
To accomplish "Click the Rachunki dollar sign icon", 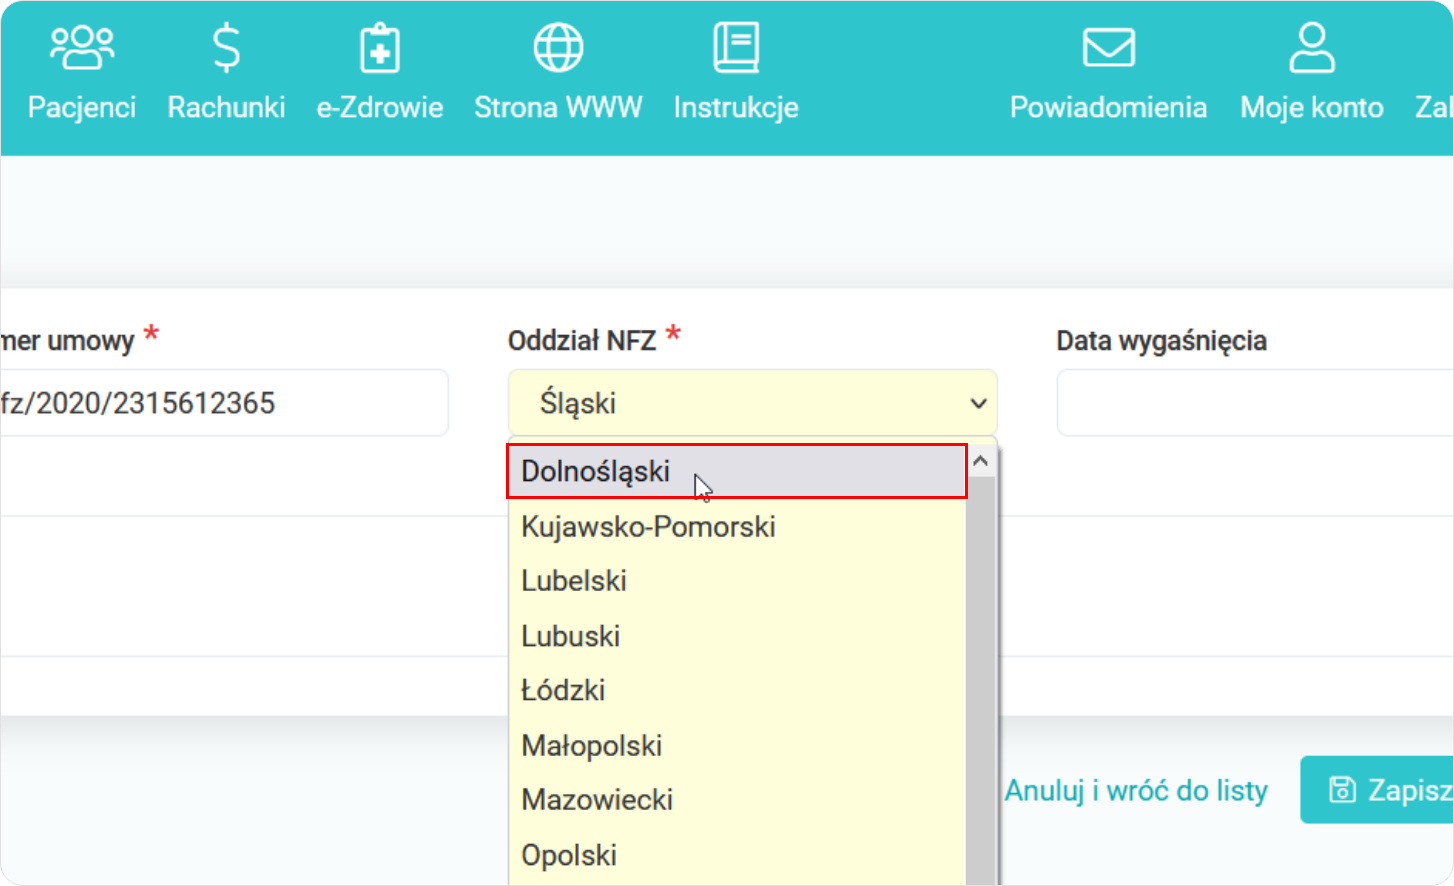I will click(227, 48).
